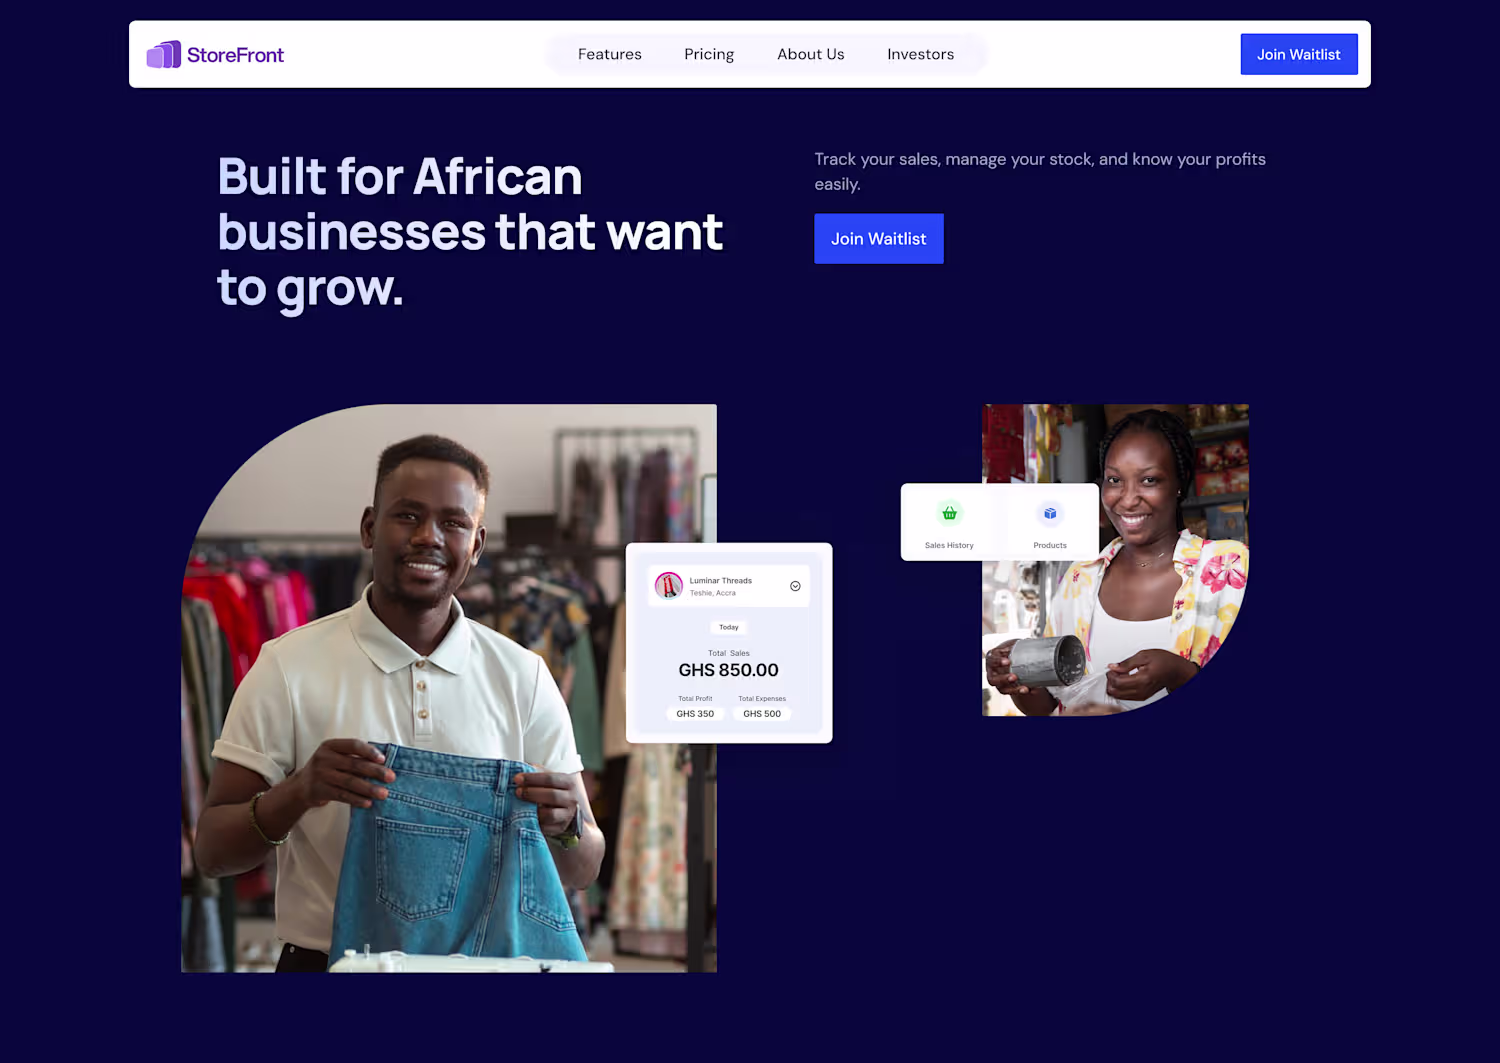Image resolution: width=1500 pixels, height=1063 pixels.
Task: Open the Investors navigation link
Action: coord(921,54)
